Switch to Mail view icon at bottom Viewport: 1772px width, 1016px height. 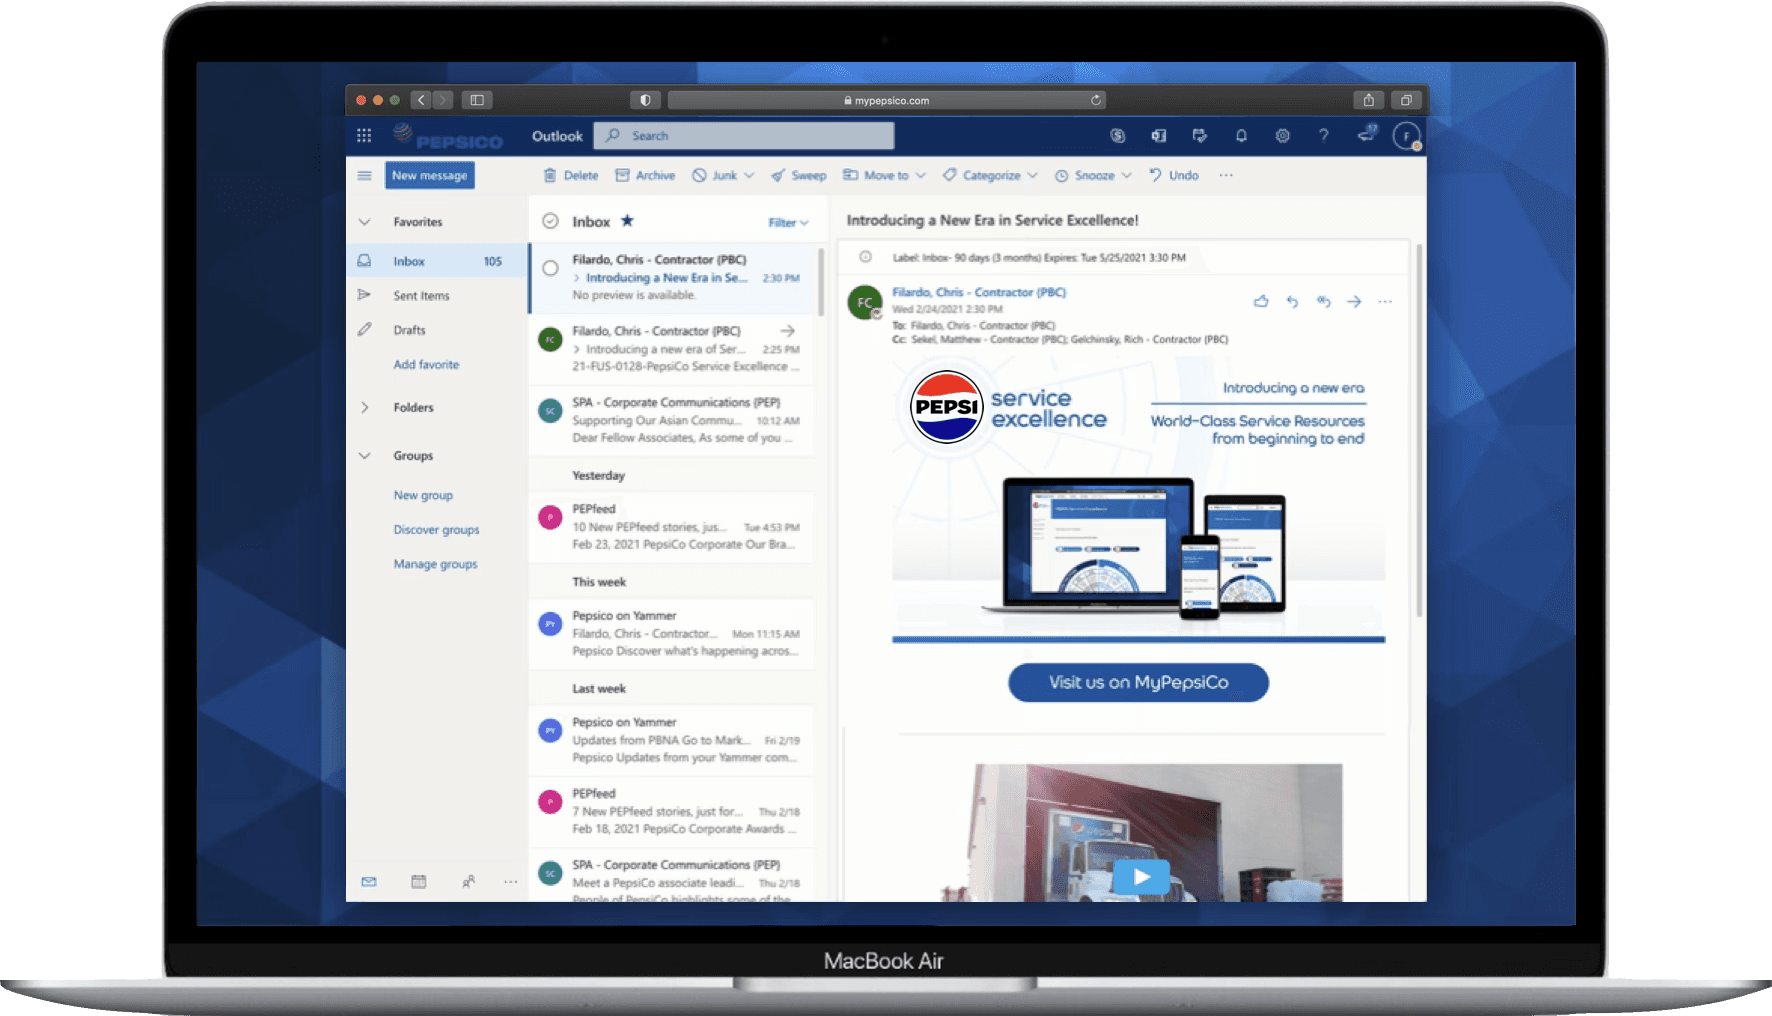369,882
